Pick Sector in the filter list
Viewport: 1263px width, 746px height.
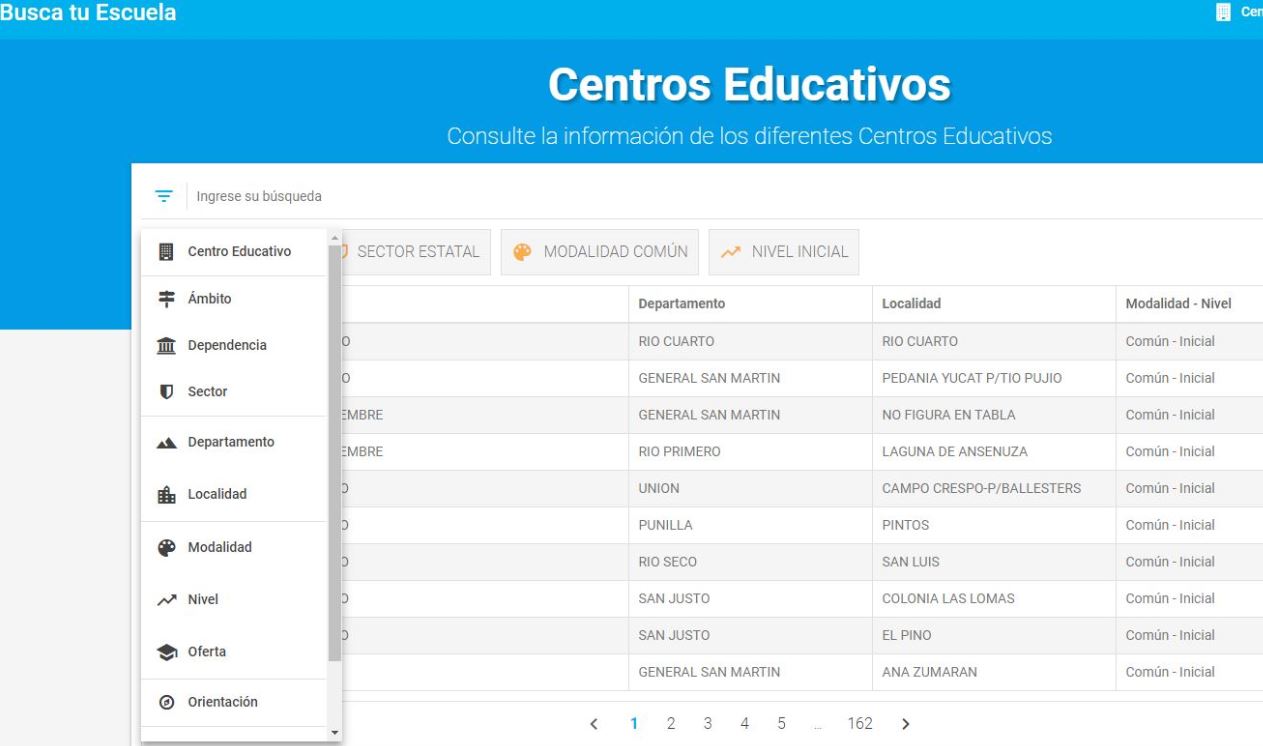pos(234,392)
